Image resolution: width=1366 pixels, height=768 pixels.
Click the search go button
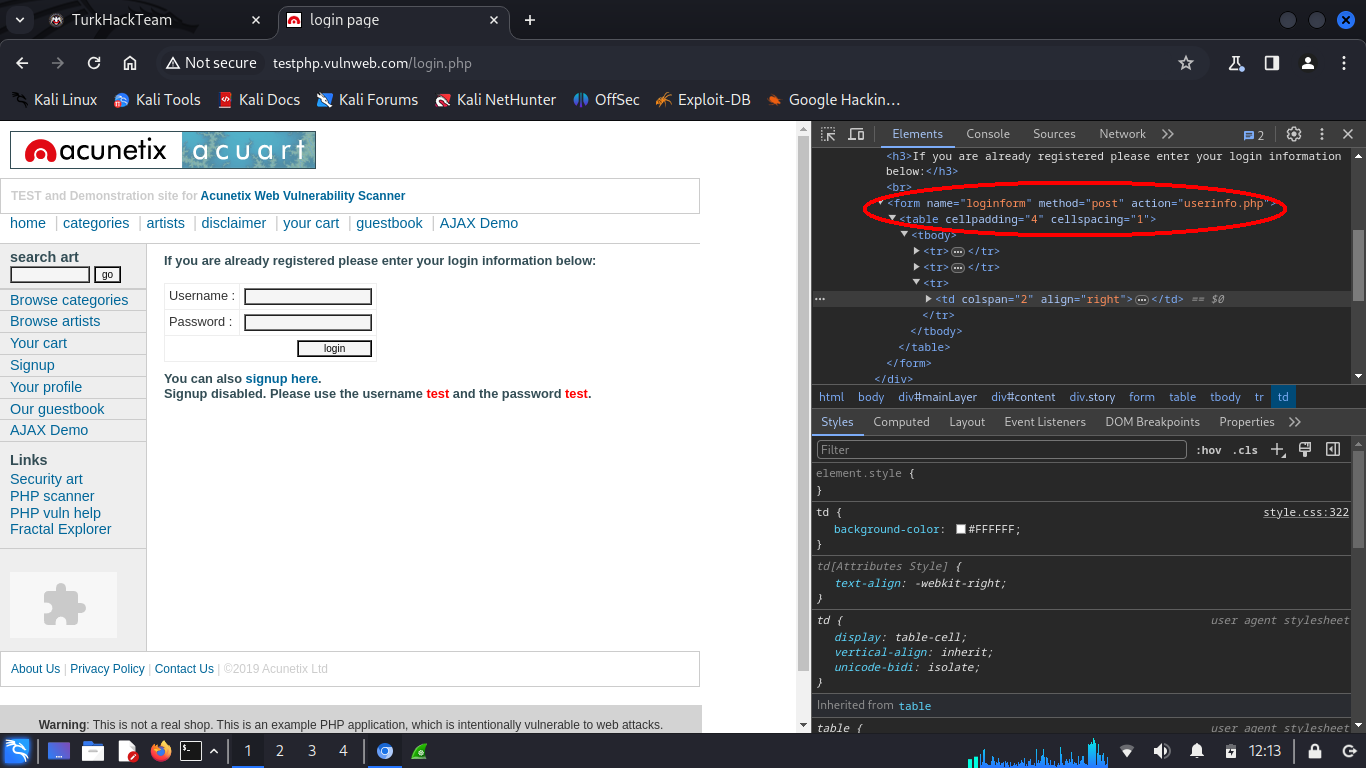pos(107,275)
